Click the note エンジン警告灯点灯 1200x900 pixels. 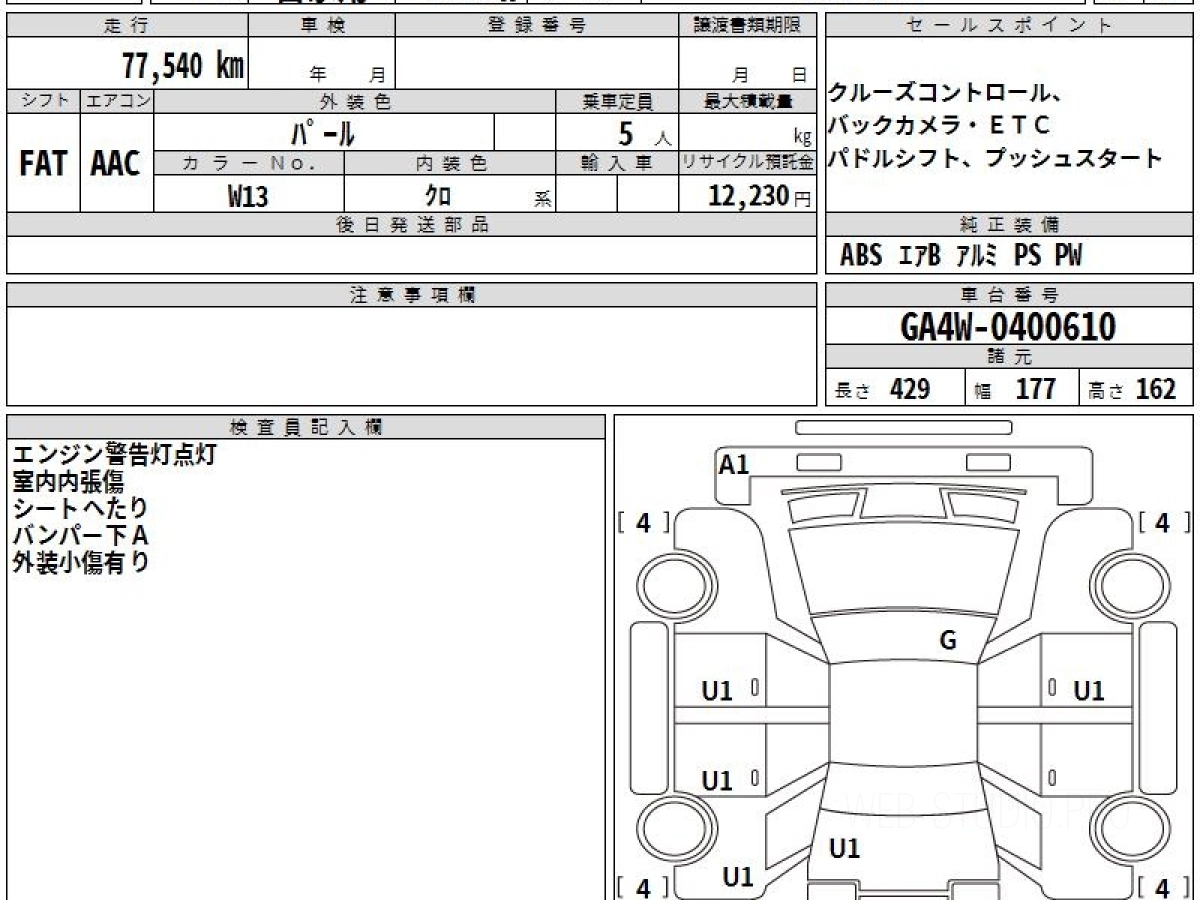[114, 454]
